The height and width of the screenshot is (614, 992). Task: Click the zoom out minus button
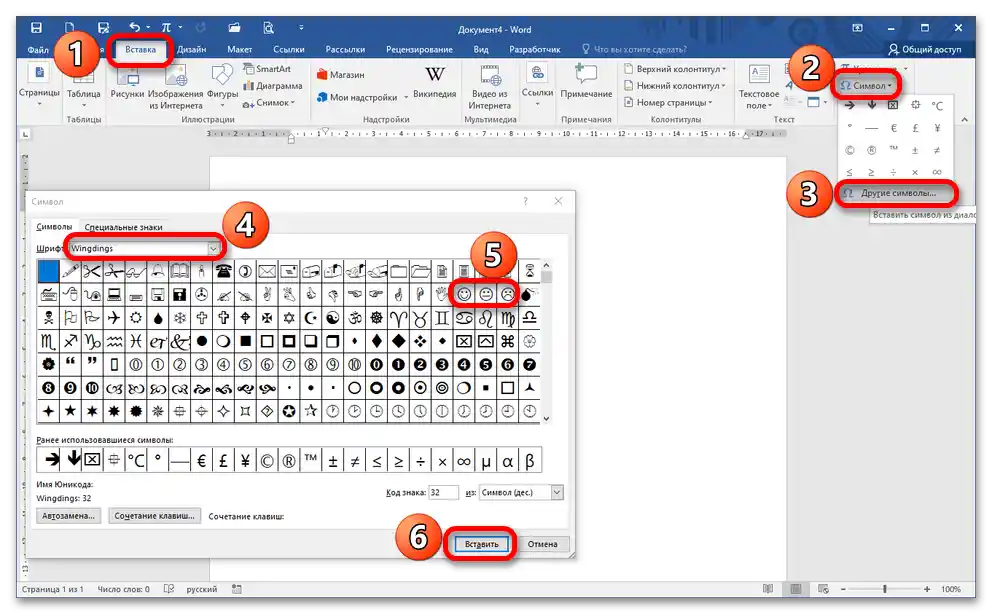(843, 589)
